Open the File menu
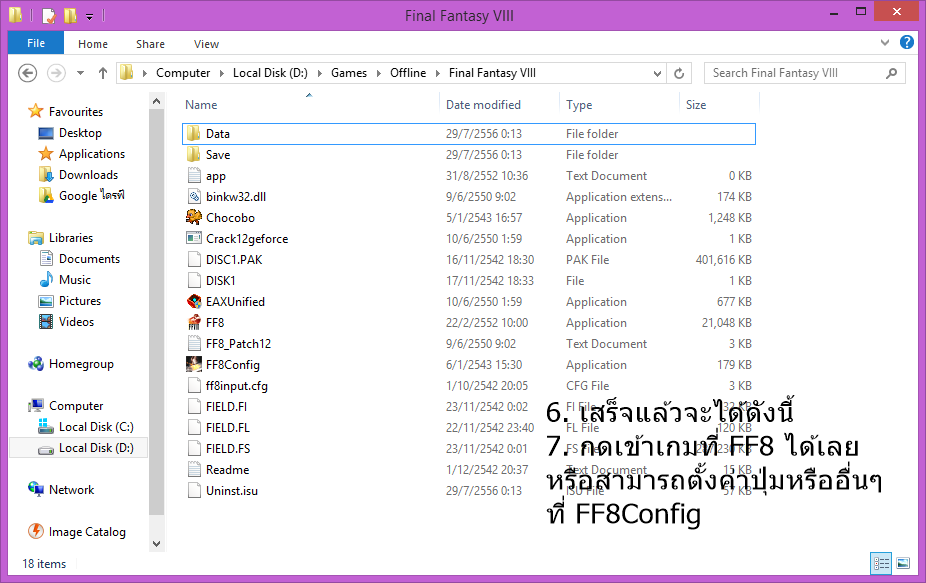Screen dimensions: 926x583 pyautogui.click(x=35, y=43)
